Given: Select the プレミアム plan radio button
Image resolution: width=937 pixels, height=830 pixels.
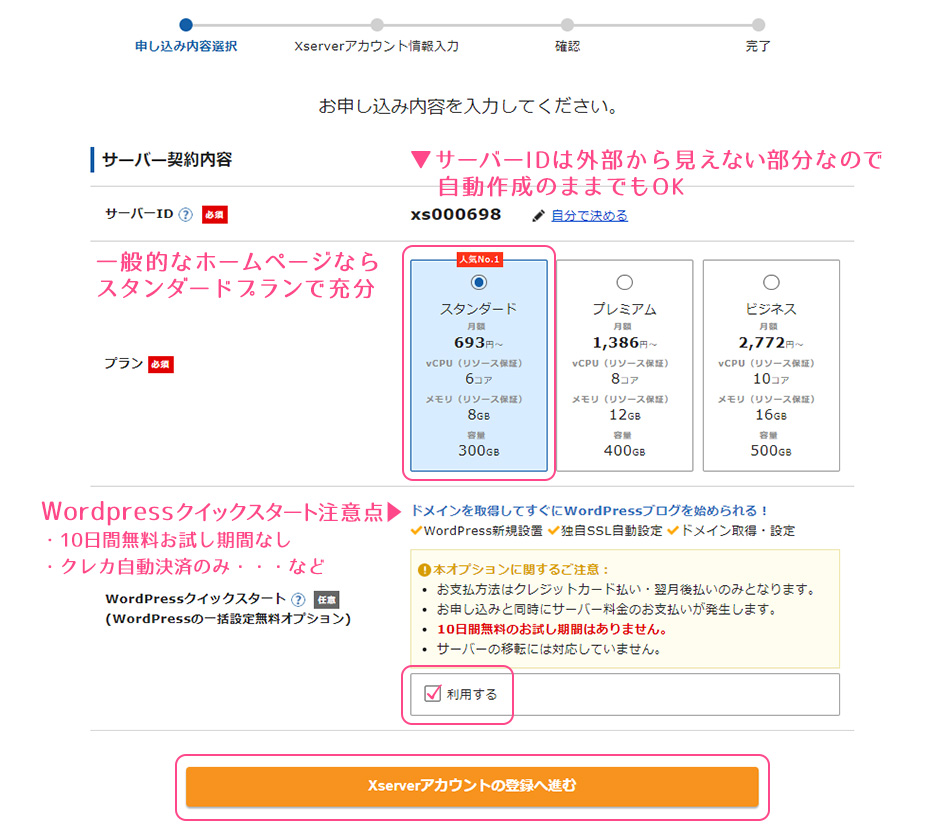Looking at the screenshot, I should tap(624, 282).
